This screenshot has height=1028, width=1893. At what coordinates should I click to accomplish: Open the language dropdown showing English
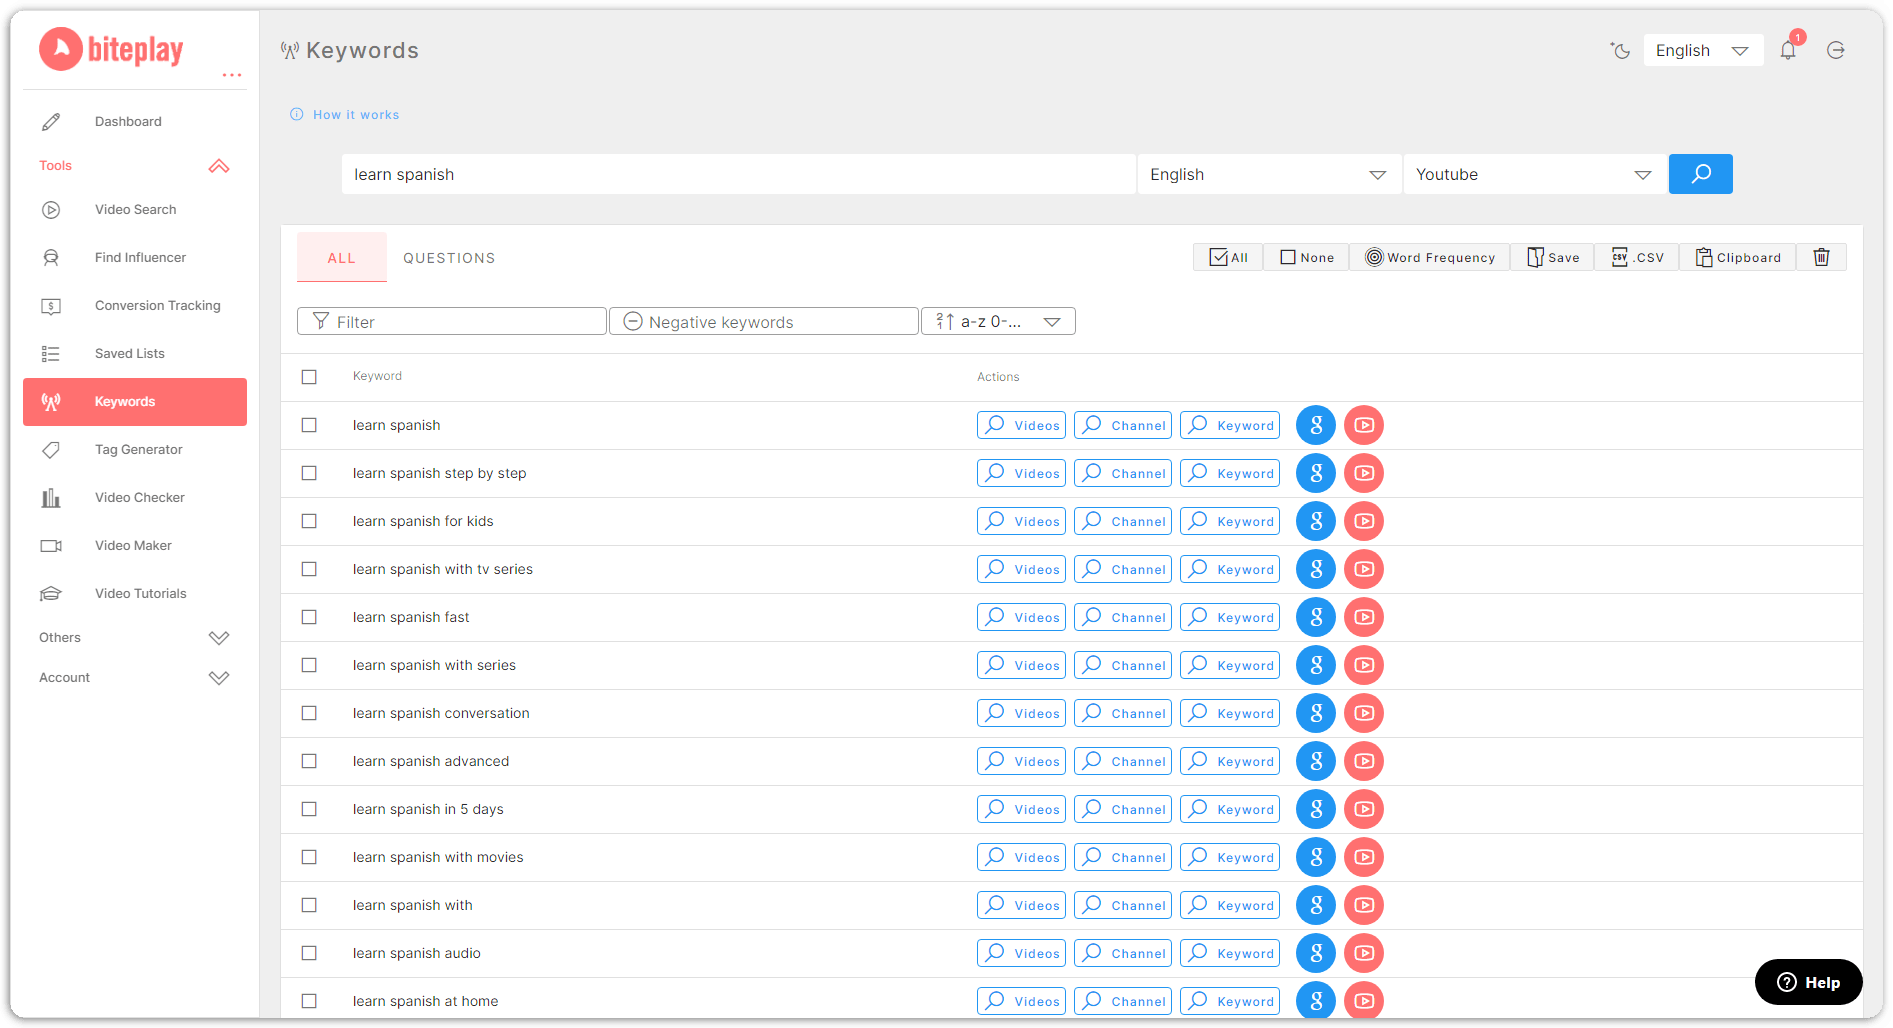[1268, 174]
